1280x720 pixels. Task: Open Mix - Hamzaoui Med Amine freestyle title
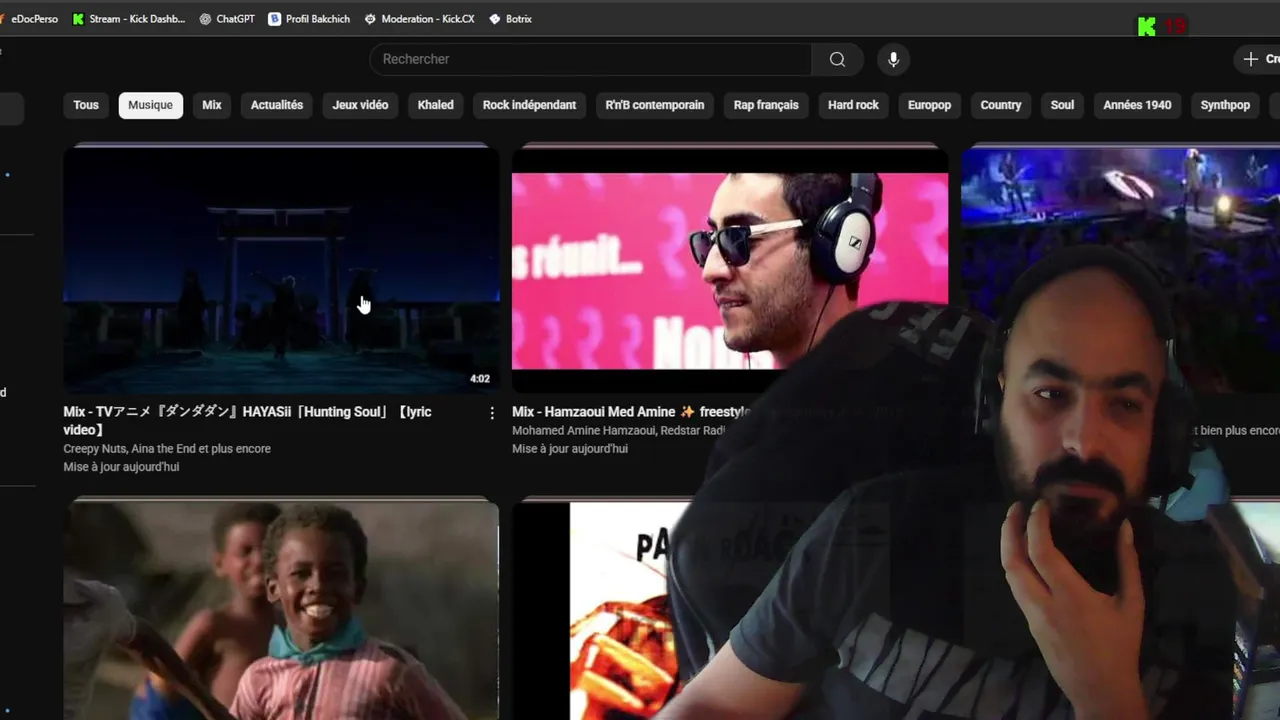[x=631, y=412]
